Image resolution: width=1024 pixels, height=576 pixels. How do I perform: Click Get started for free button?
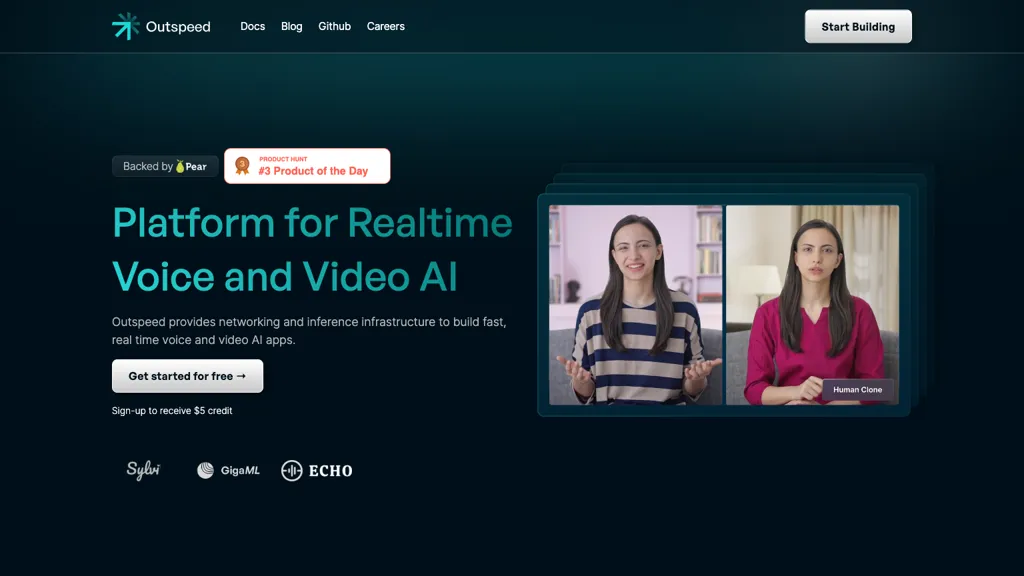tap(187, 376)
